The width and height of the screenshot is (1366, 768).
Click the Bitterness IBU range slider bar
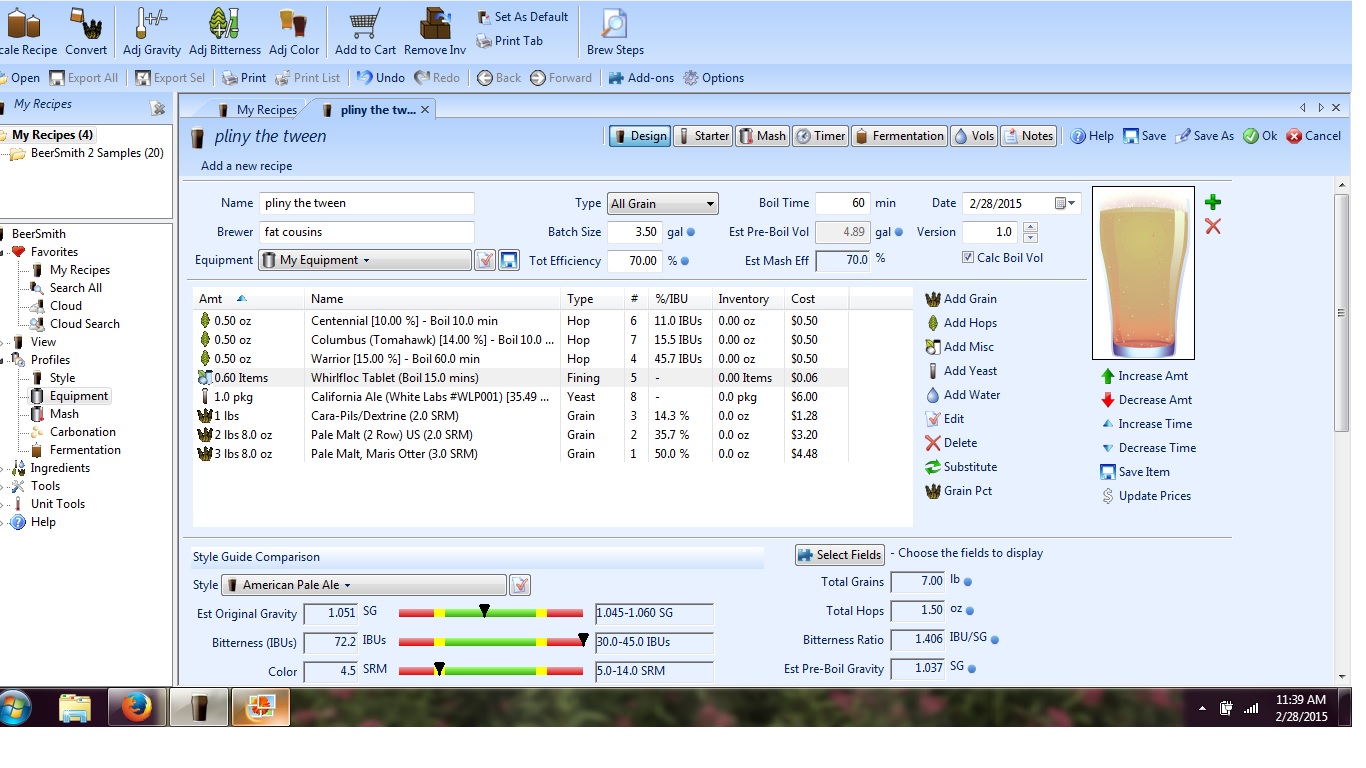491,642
